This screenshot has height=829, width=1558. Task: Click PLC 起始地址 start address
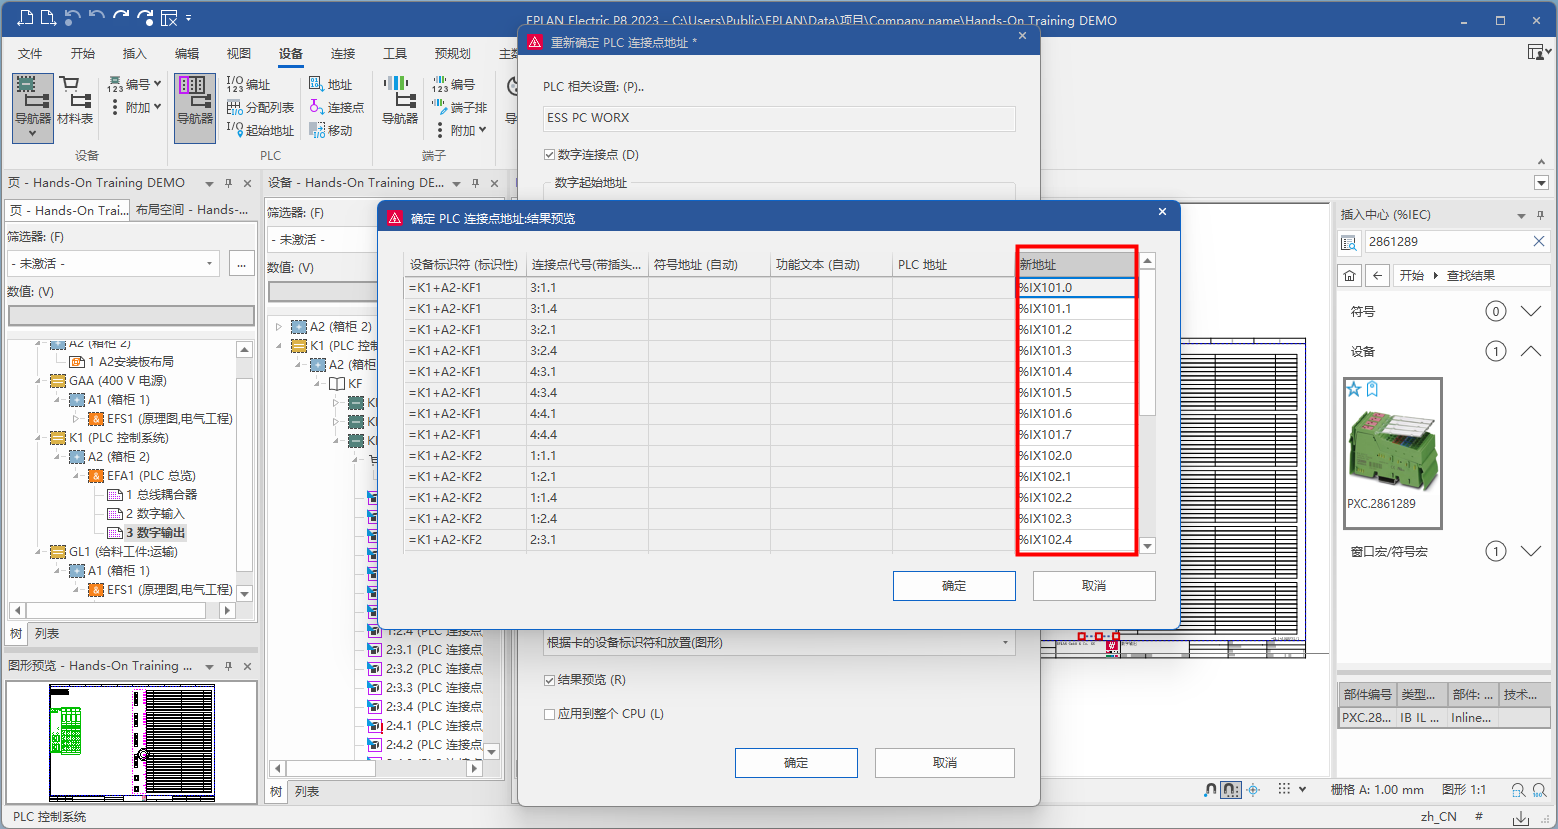click(260, 130)
